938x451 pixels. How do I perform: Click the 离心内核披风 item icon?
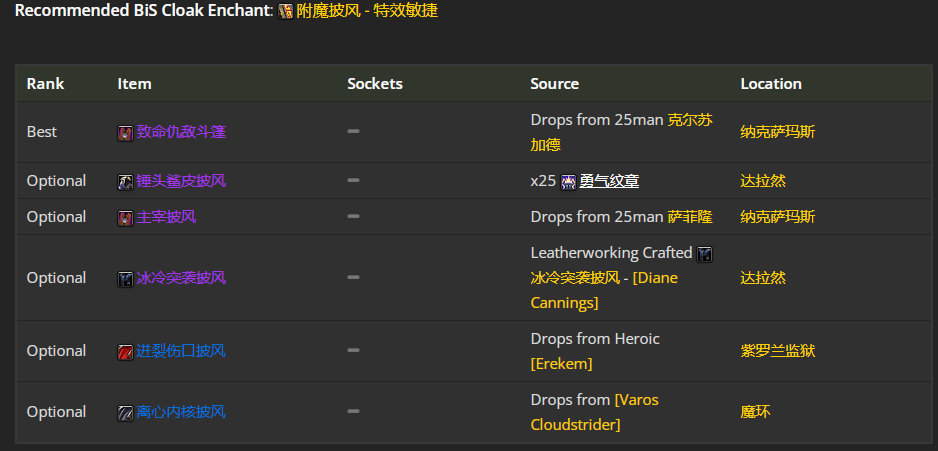pyautogui.click(x=125, y=413)
